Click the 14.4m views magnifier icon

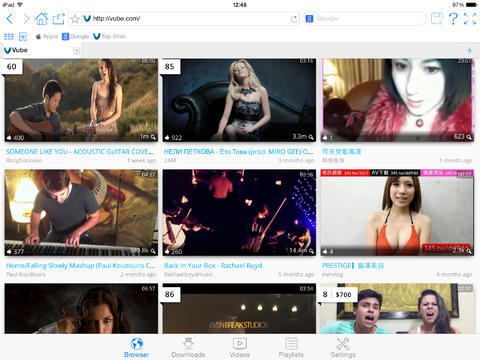311,251
